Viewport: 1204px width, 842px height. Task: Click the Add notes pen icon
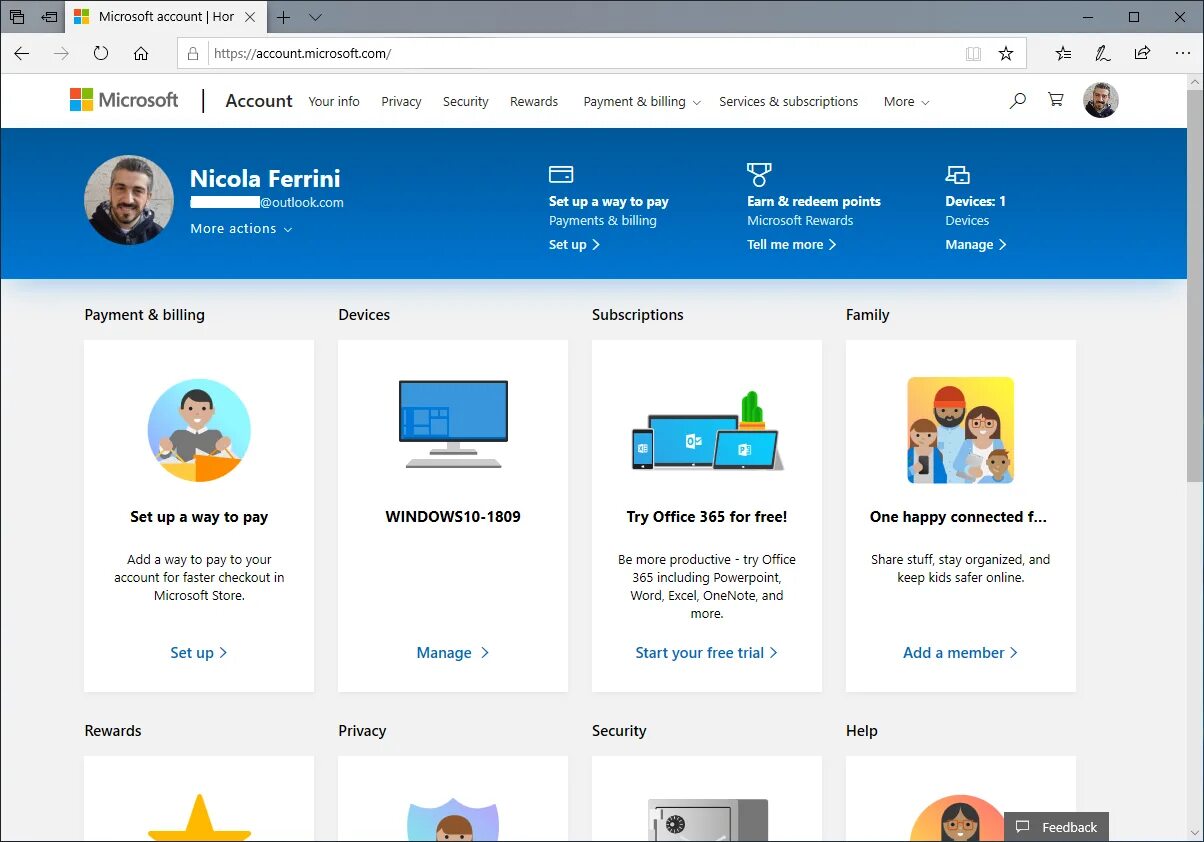click(x=1102, y=54)
